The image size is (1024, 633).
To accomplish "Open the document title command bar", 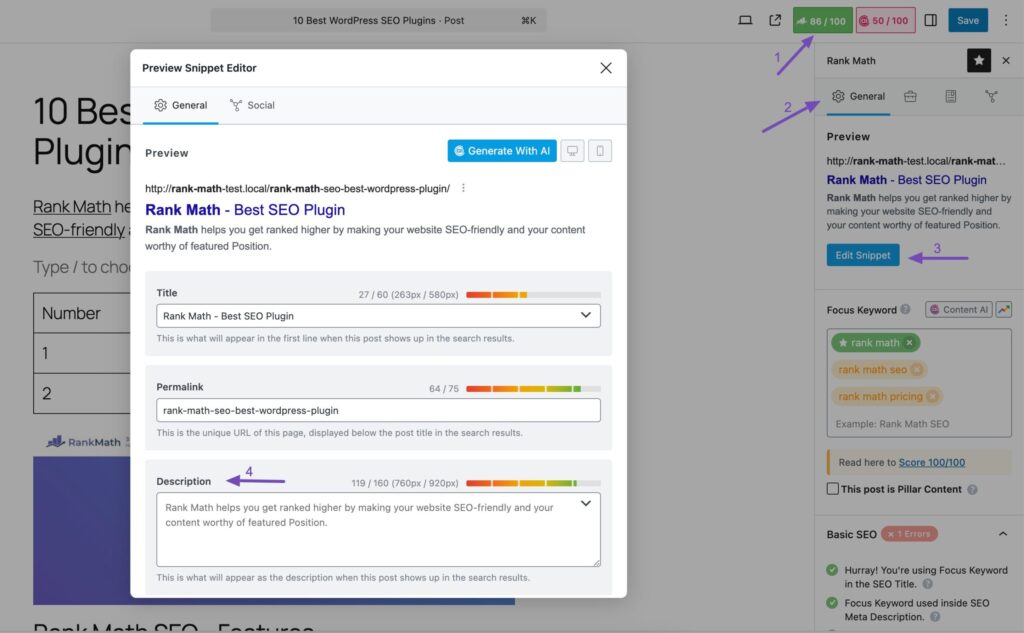I will coord(378,20).
